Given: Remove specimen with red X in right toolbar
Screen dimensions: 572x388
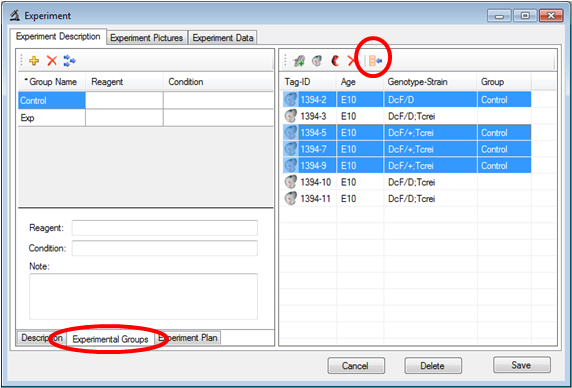Looking at the screenshot, I should (352, 61).
